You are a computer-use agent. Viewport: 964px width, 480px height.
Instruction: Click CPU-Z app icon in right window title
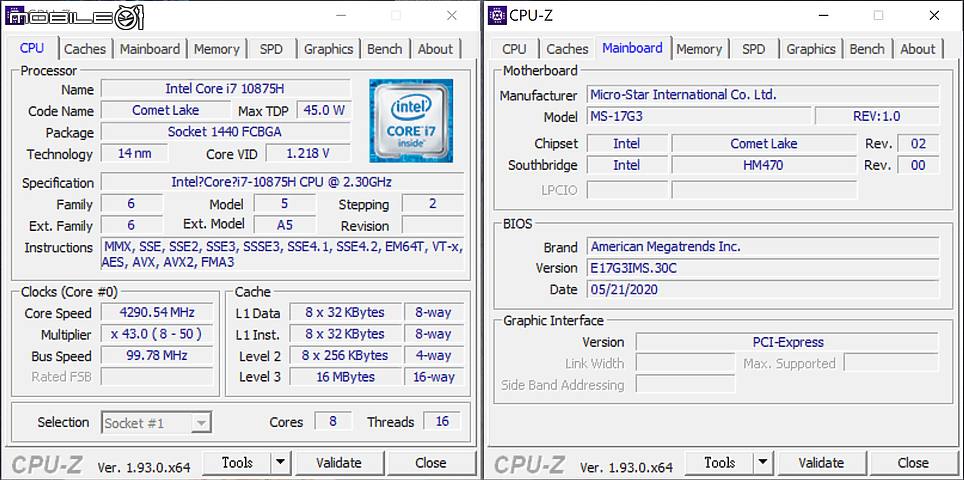[x=497, y=15]
